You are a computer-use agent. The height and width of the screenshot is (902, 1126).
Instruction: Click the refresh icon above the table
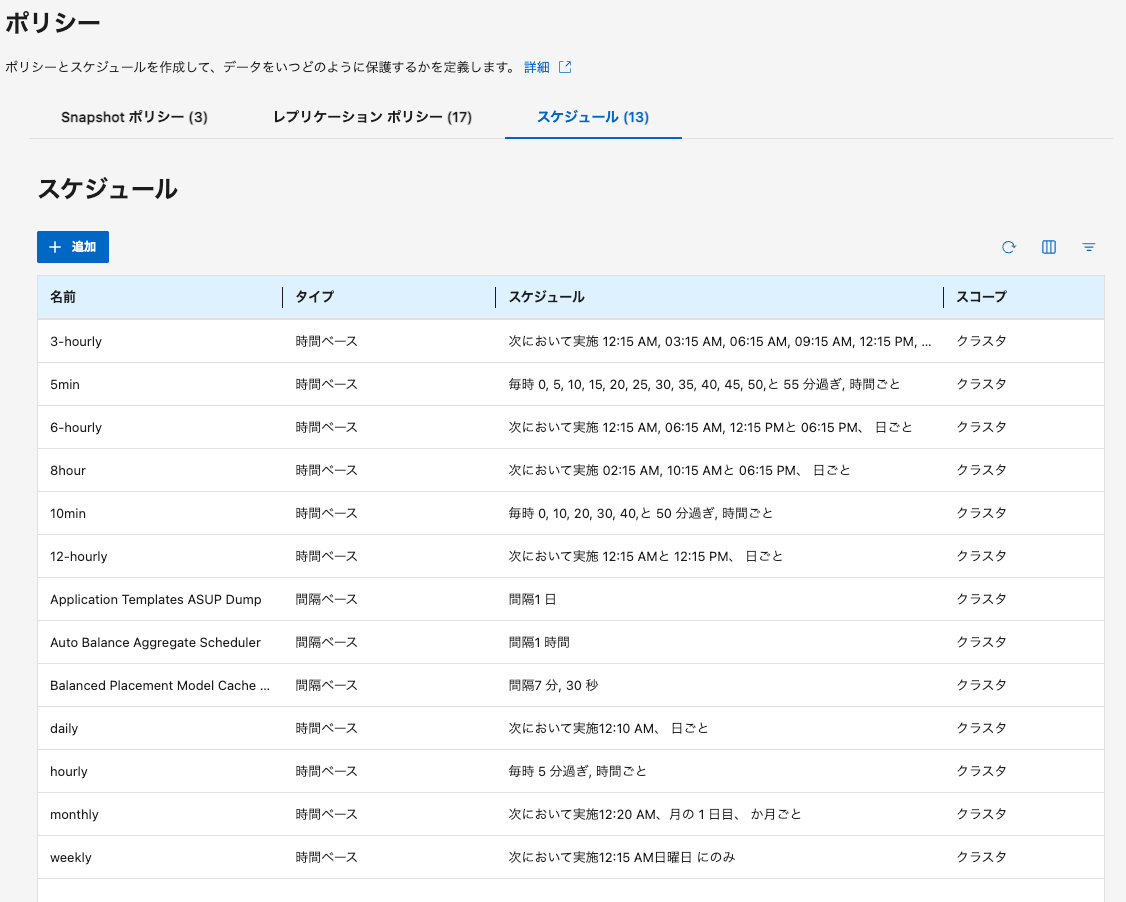coord(1009,247)
